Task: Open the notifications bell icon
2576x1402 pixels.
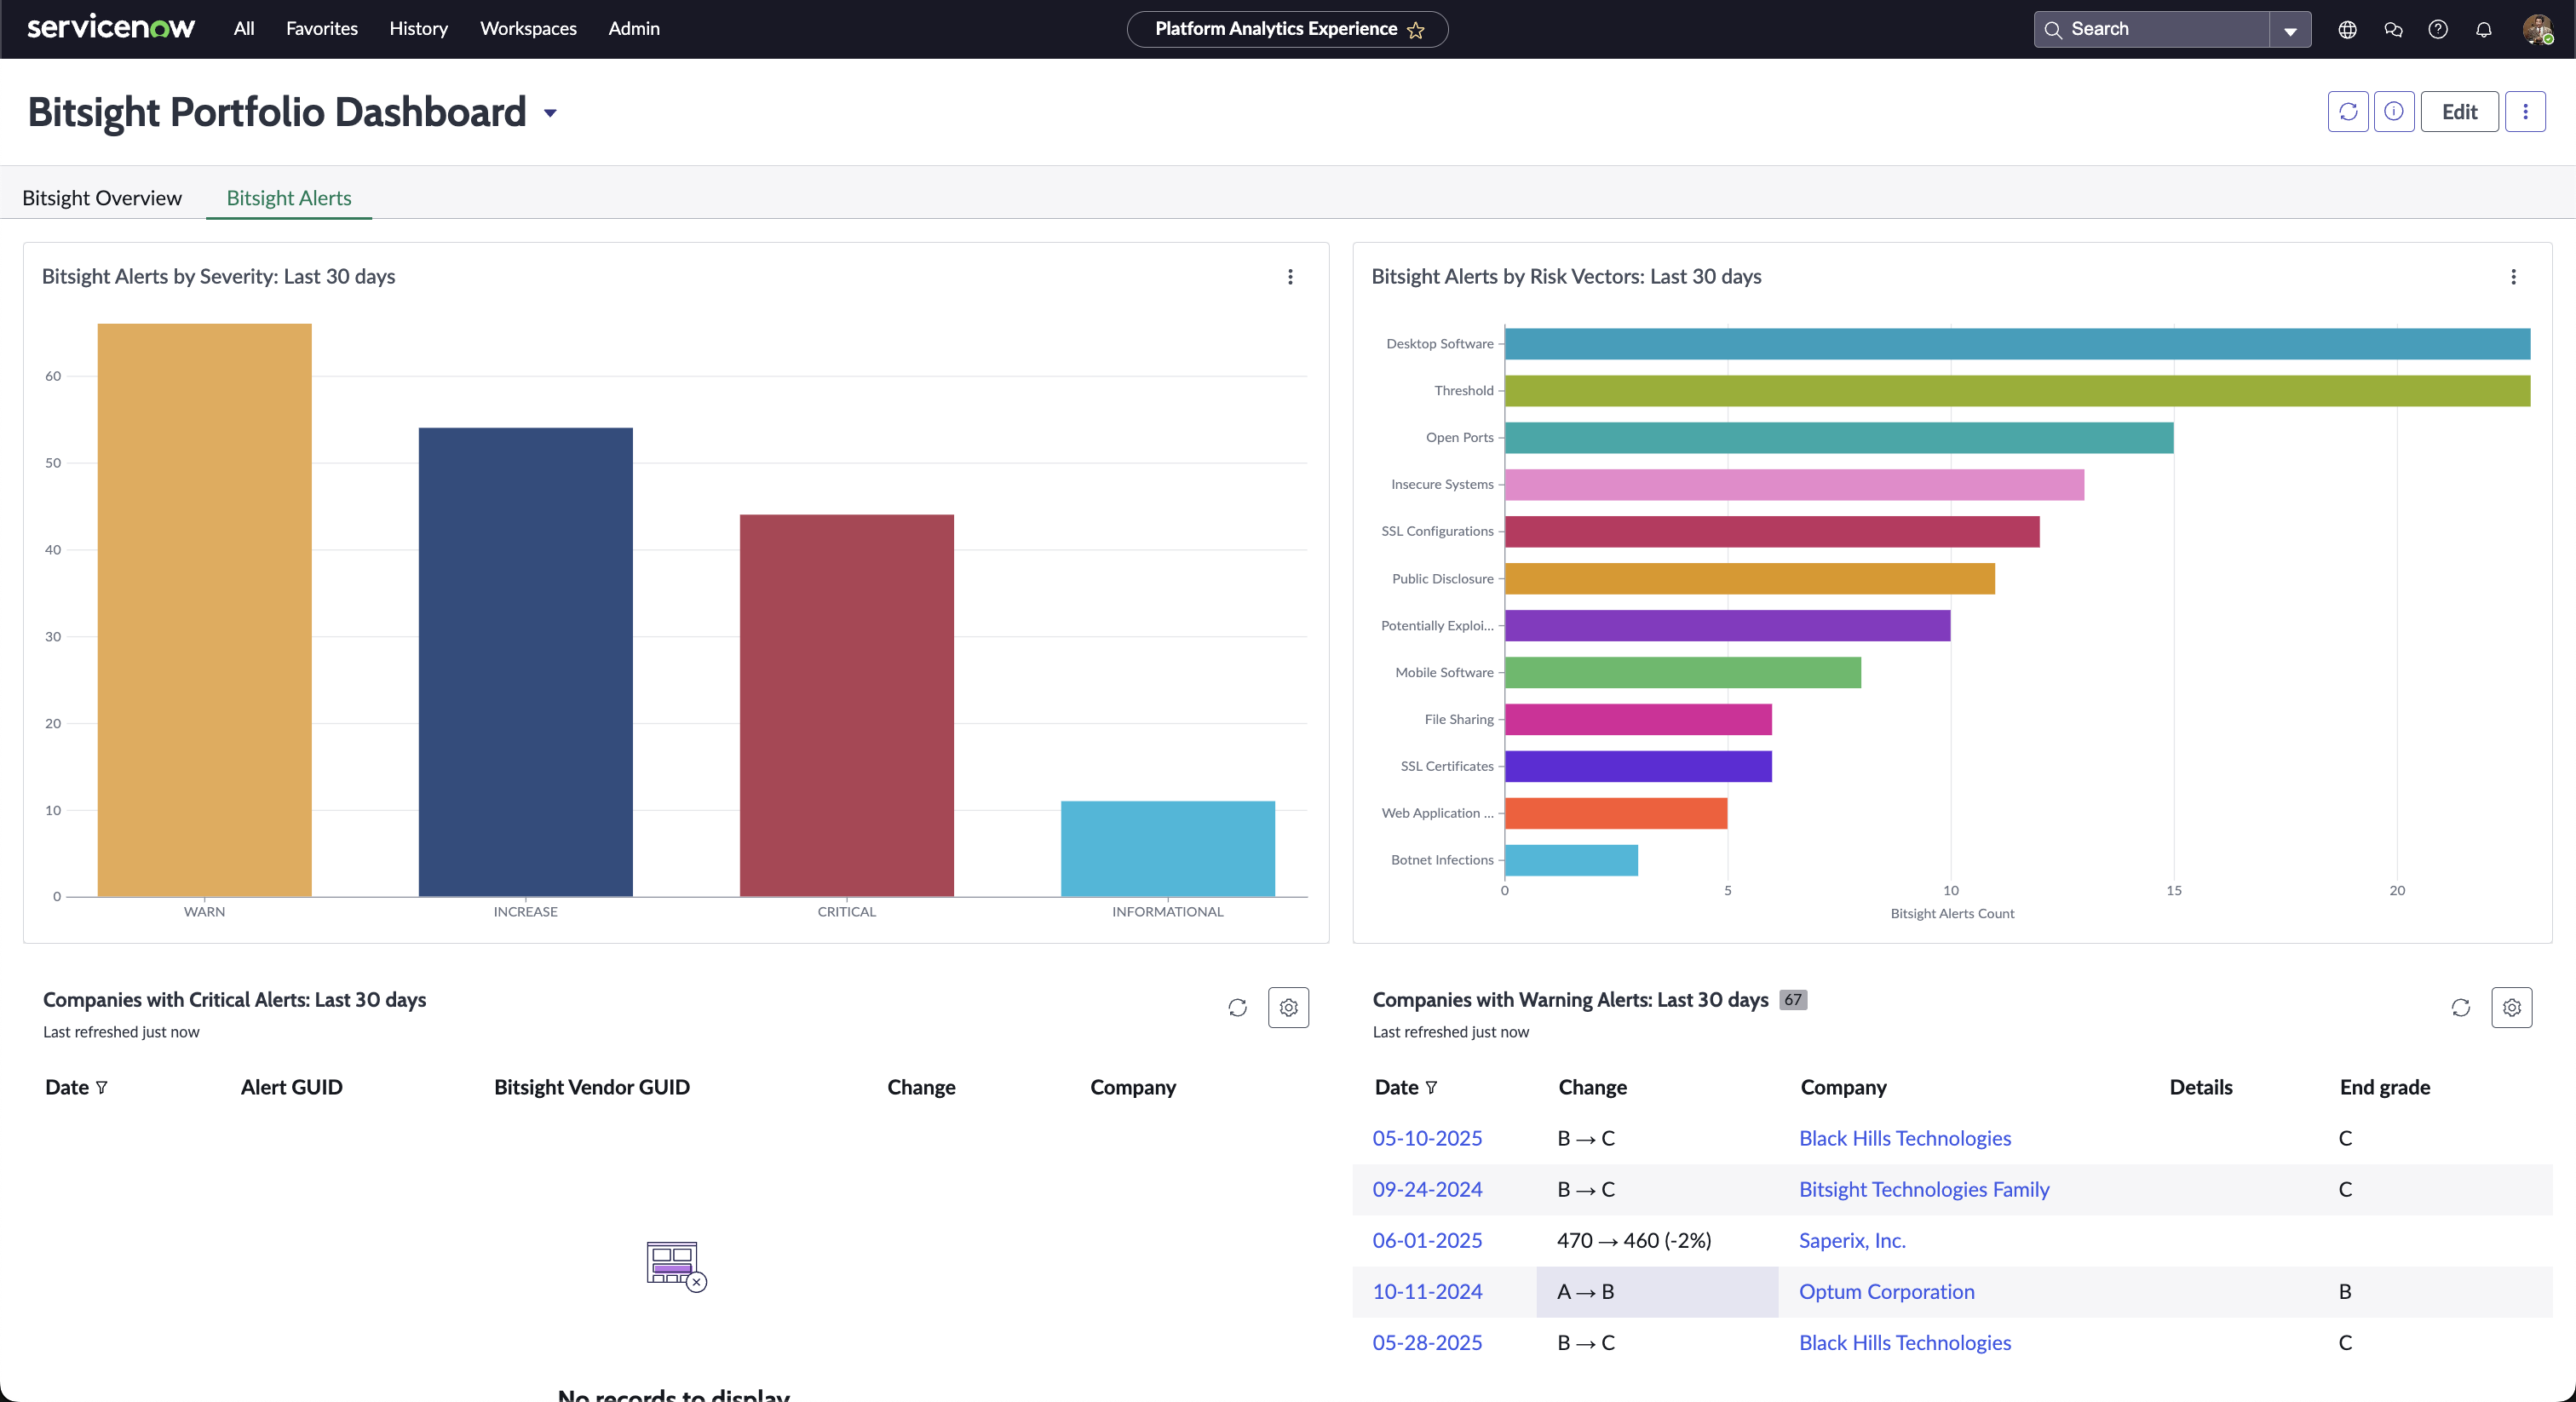Action: point(2483,29)
